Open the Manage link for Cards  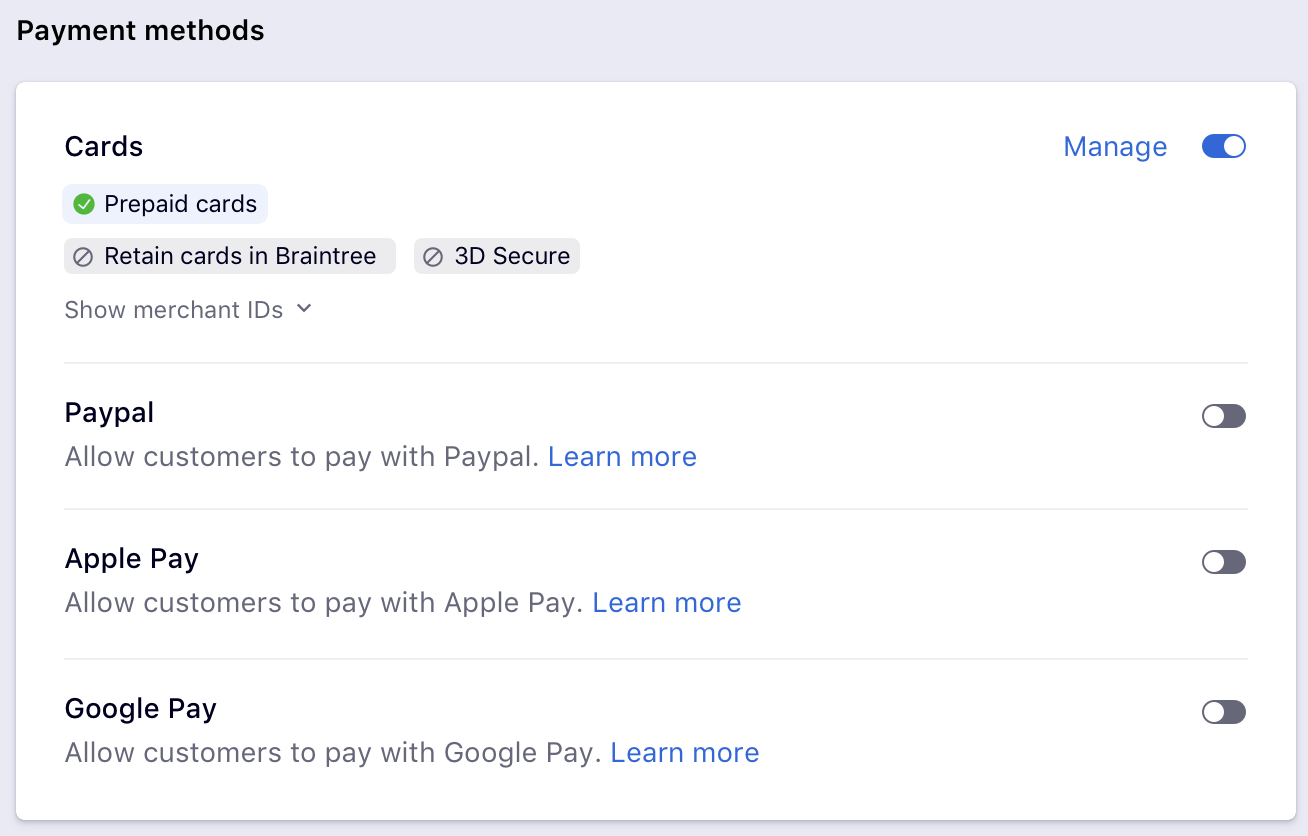[1115, 147]
